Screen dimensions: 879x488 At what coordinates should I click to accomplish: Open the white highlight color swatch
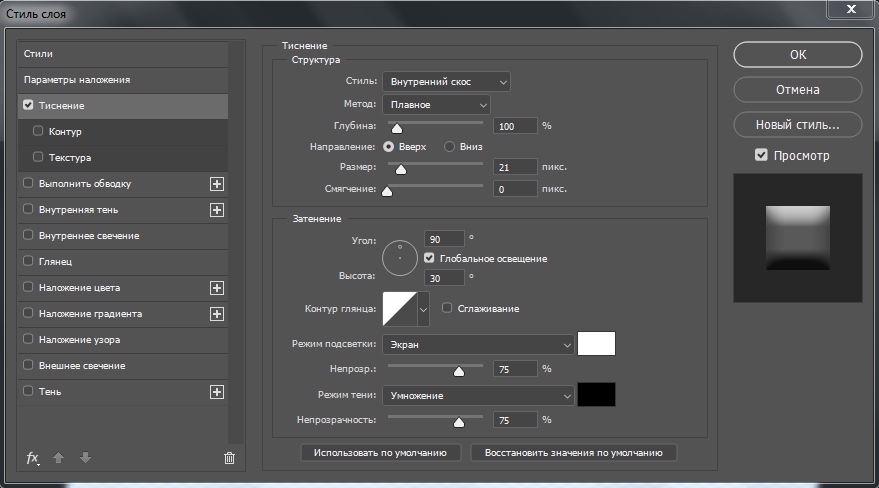point(596,343)
